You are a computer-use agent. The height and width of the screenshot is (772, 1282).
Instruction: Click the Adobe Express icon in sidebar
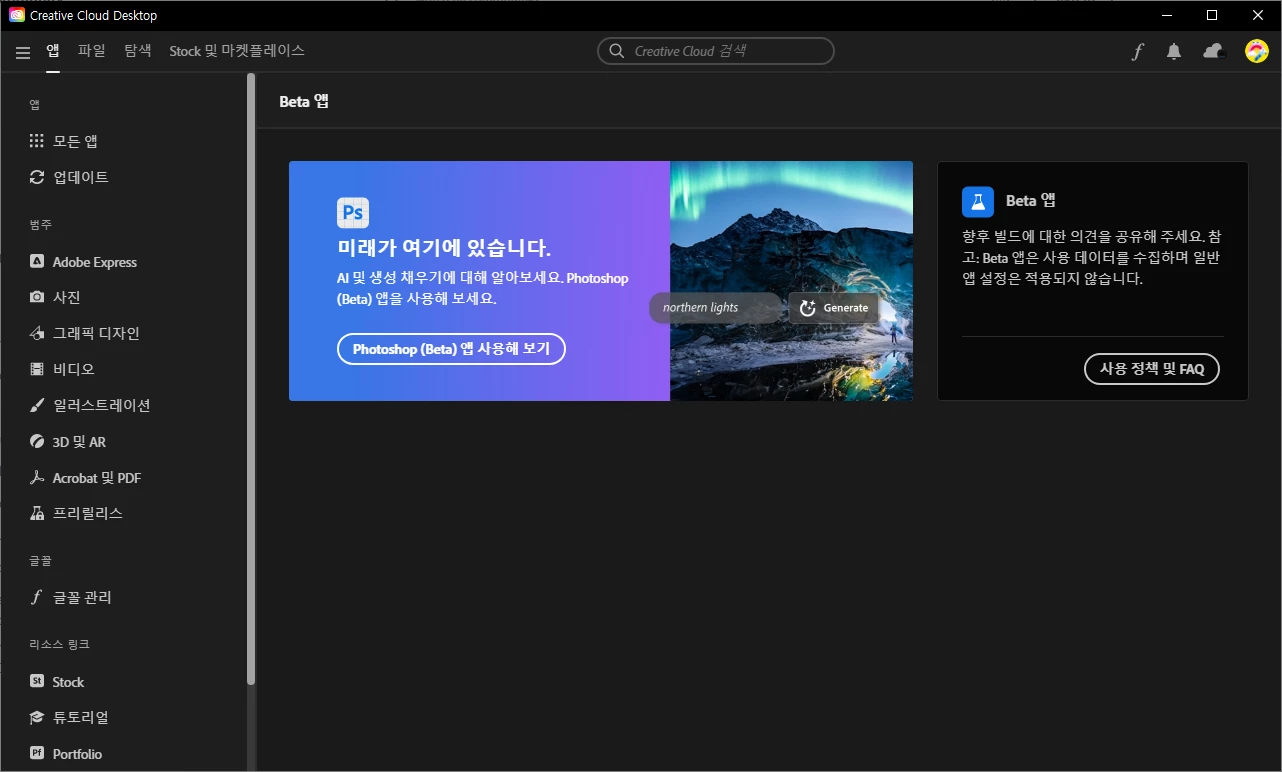click(37, 262)
